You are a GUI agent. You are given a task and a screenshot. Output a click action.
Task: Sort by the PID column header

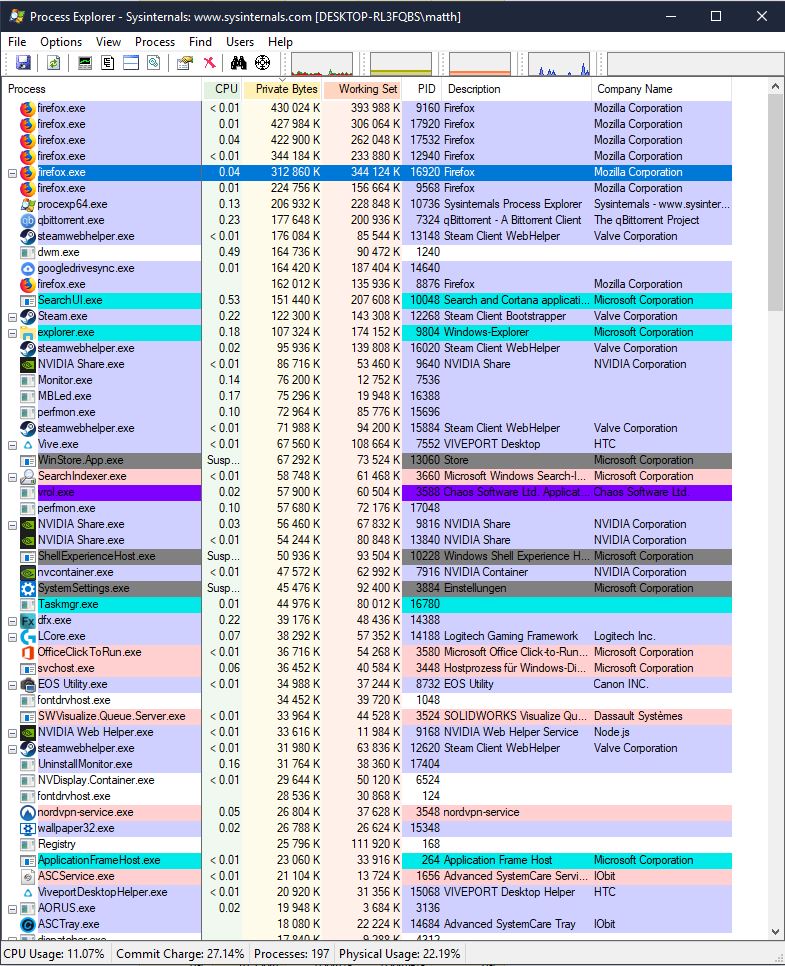point(423,89)
